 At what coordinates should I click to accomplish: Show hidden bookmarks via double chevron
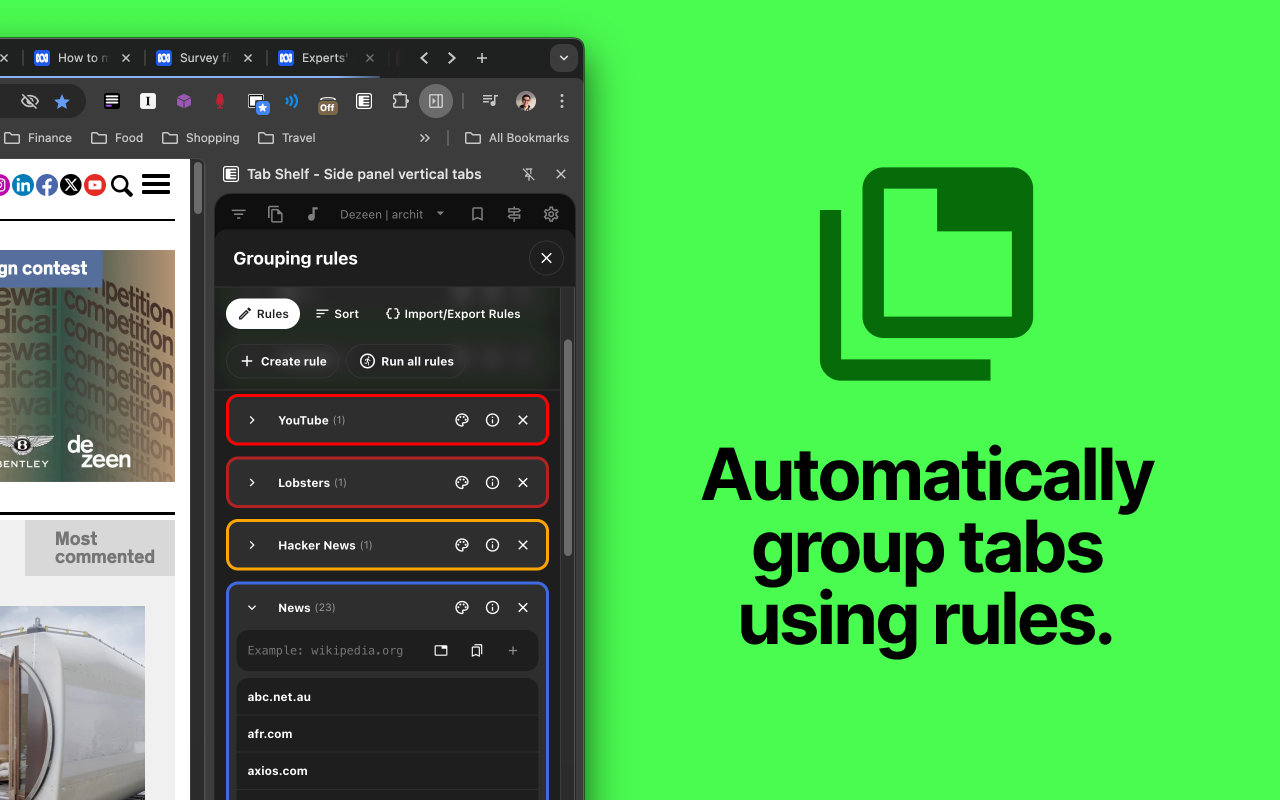[x=425, y=138]
